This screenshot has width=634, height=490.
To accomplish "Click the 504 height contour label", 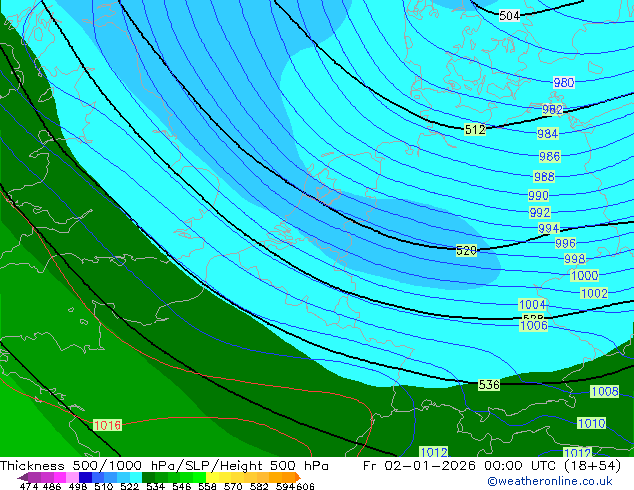I will coord(509,16).
